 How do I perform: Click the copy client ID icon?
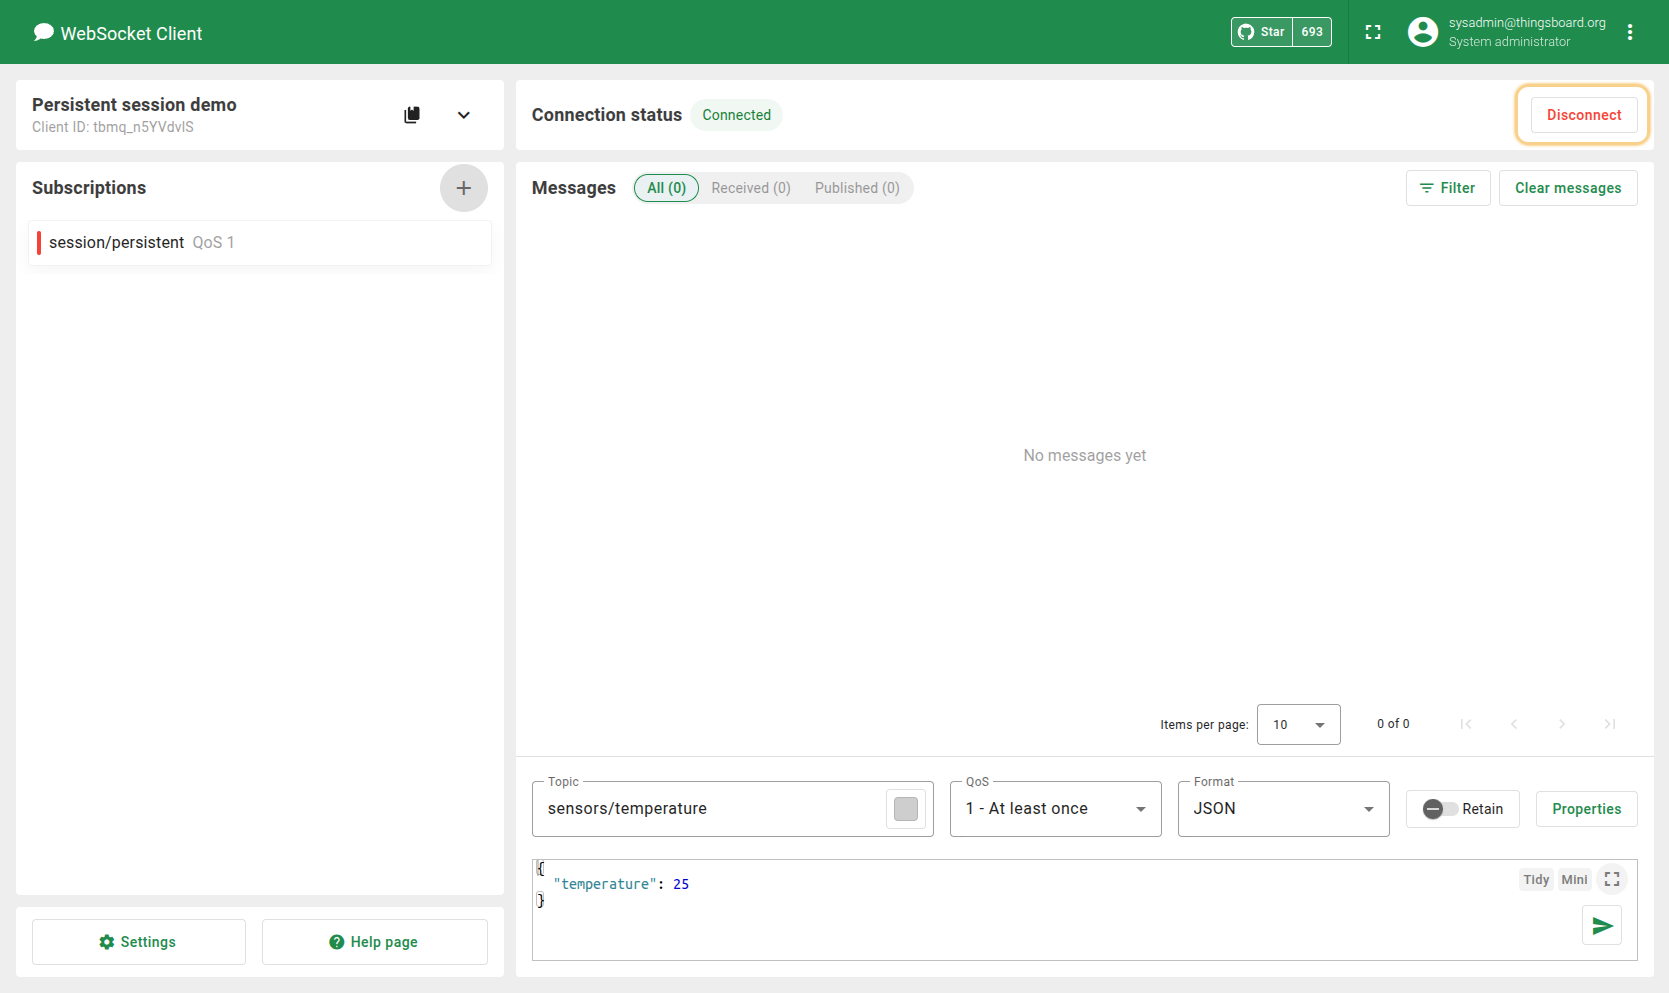[x=412, y=115]
